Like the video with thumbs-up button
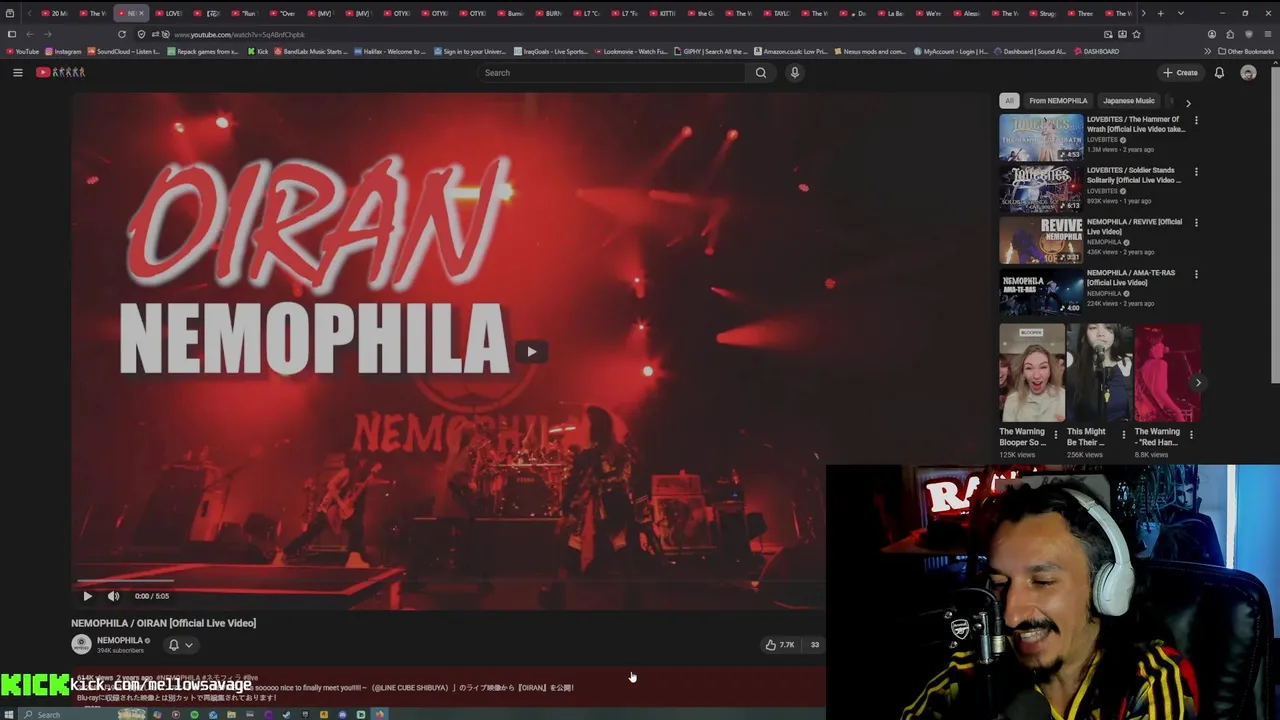Viewport: 1280px width, 720px height. coord(780,645)
